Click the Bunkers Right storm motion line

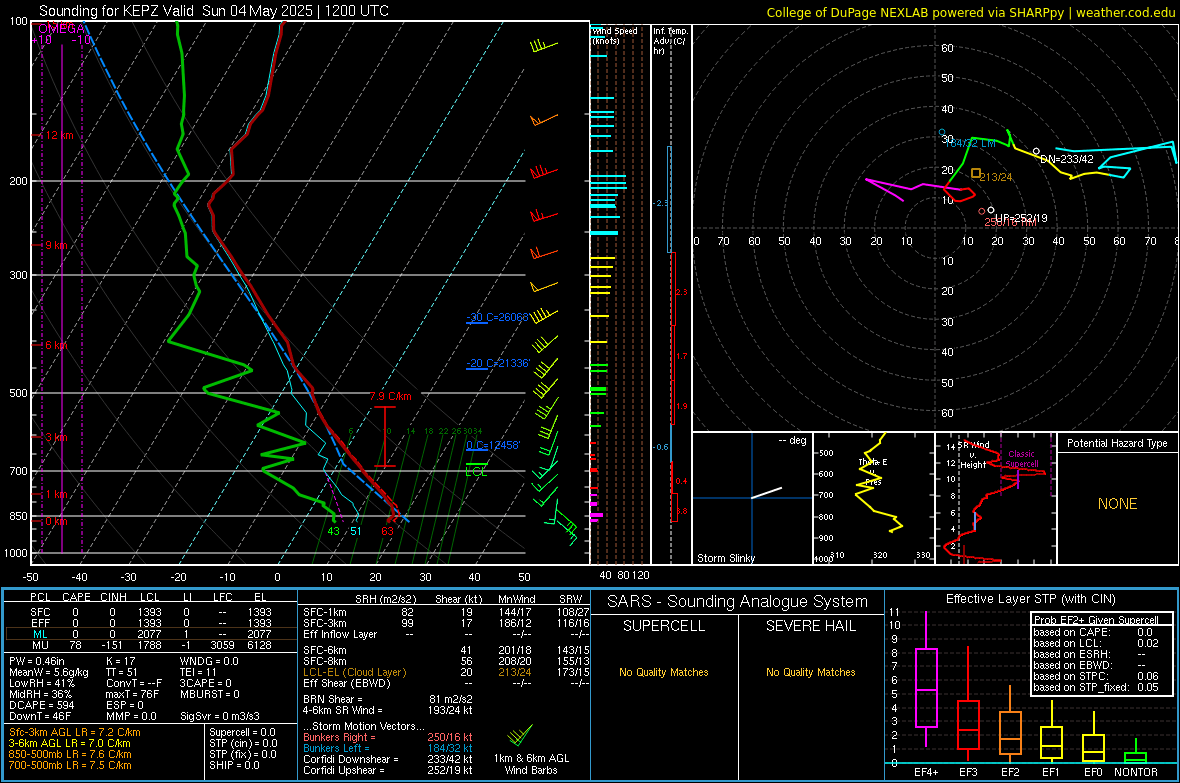click(x=388, y=737)
